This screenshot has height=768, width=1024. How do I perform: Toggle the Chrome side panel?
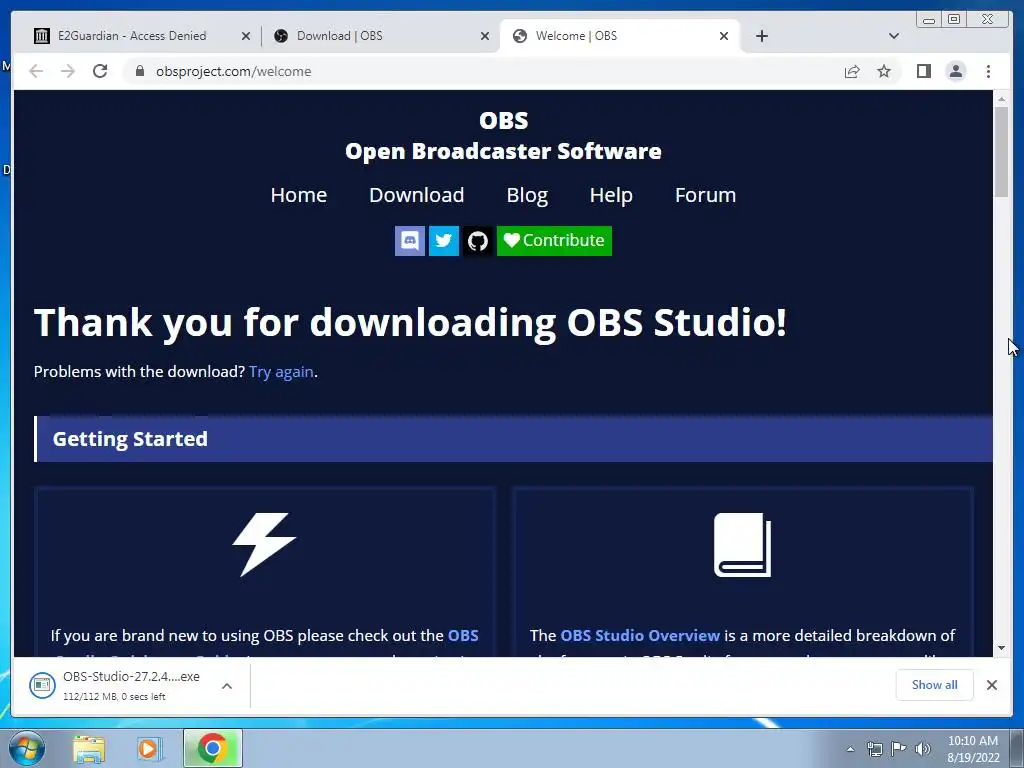[923, 71]
